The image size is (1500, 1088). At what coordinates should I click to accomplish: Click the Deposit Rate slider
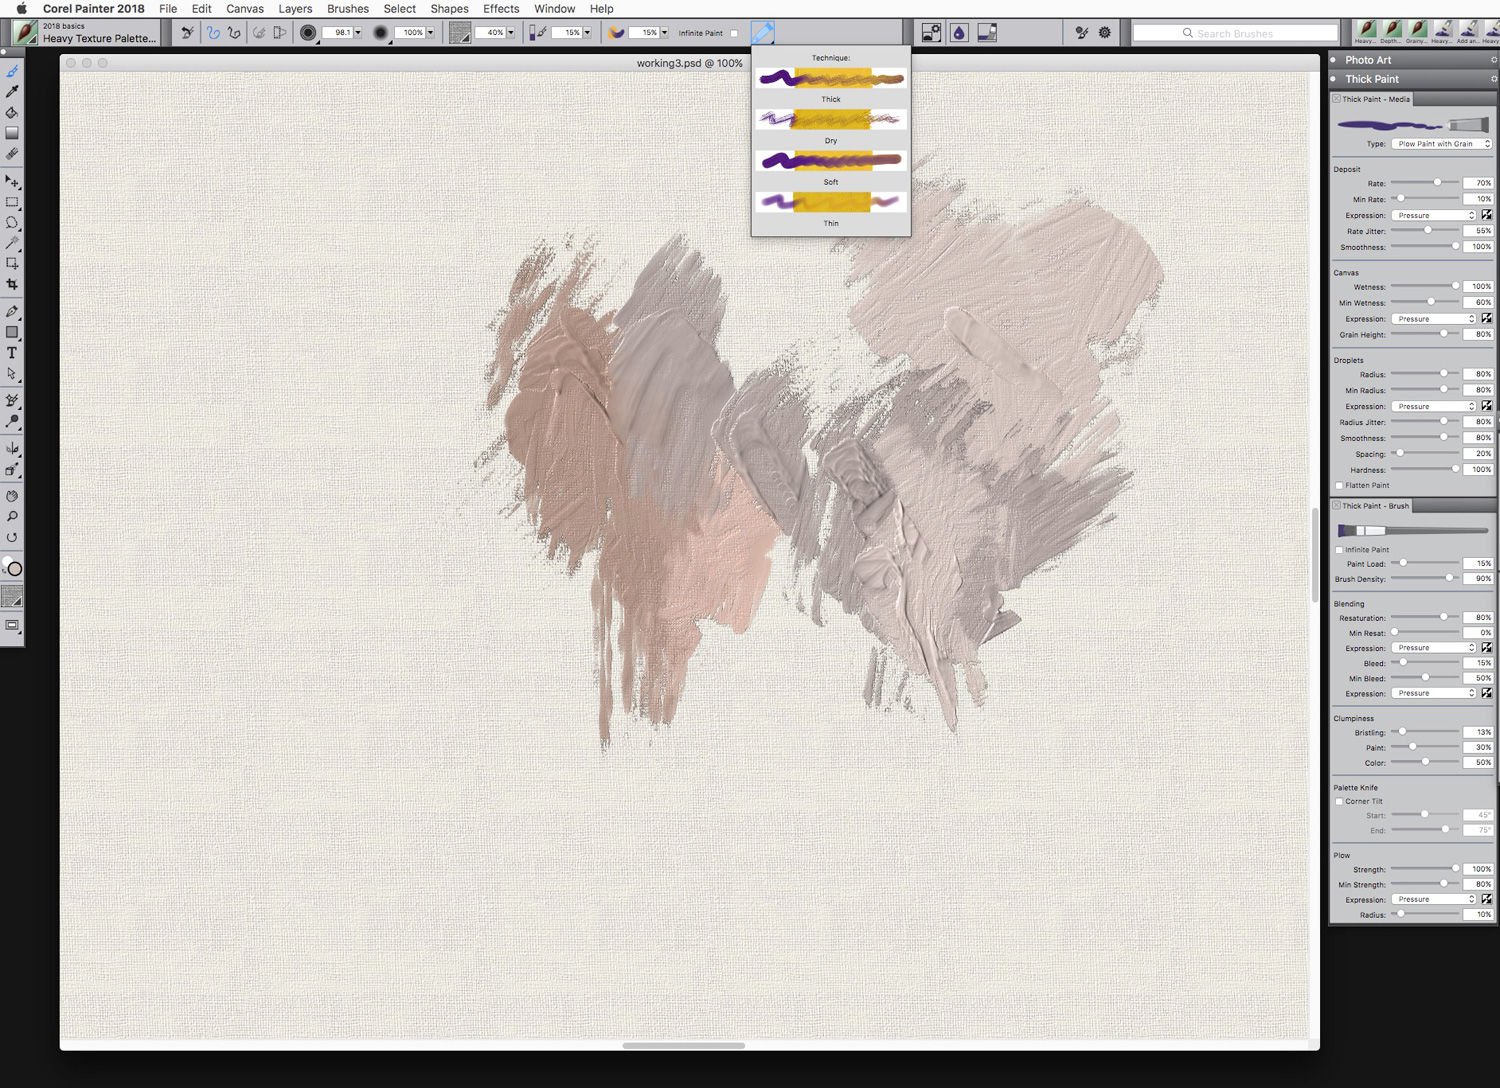point(1425,183)
